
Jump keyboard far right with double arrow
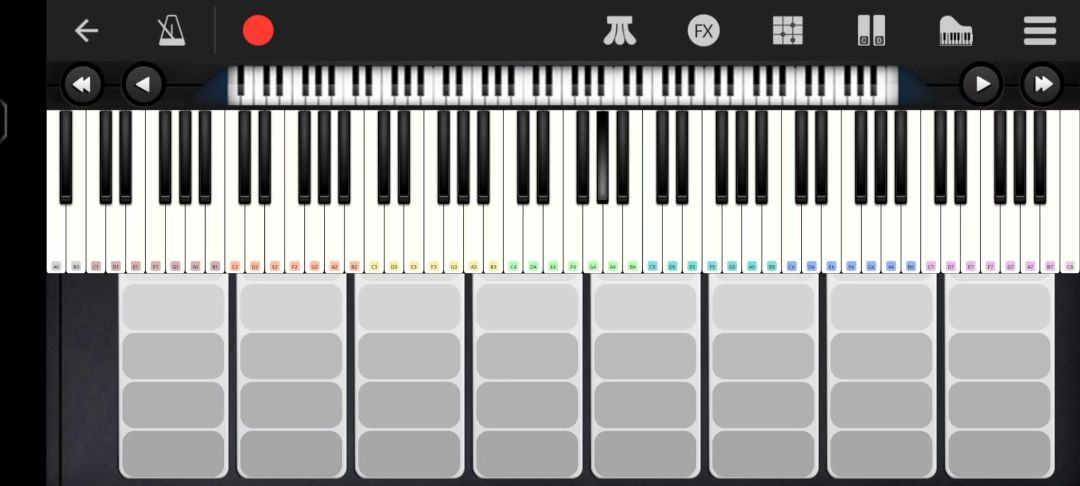[1042, 85]
